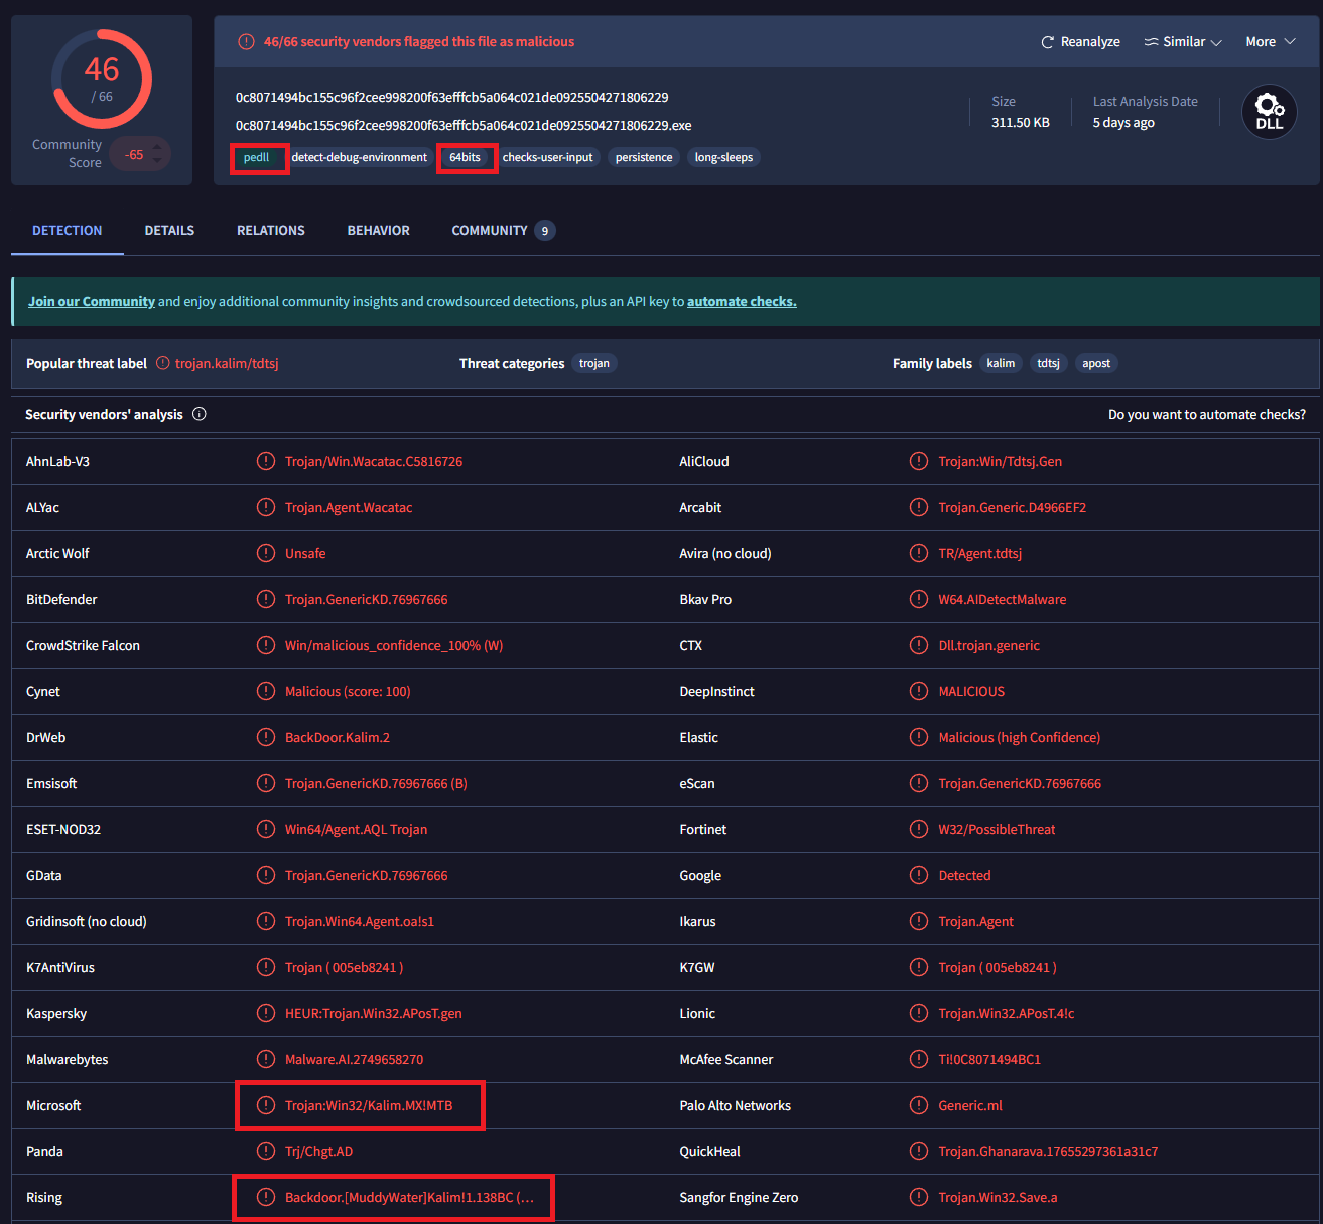
Task: Click the warning icon beside trojan.kalim/tdtsj
Action: [x=163, y=363]
